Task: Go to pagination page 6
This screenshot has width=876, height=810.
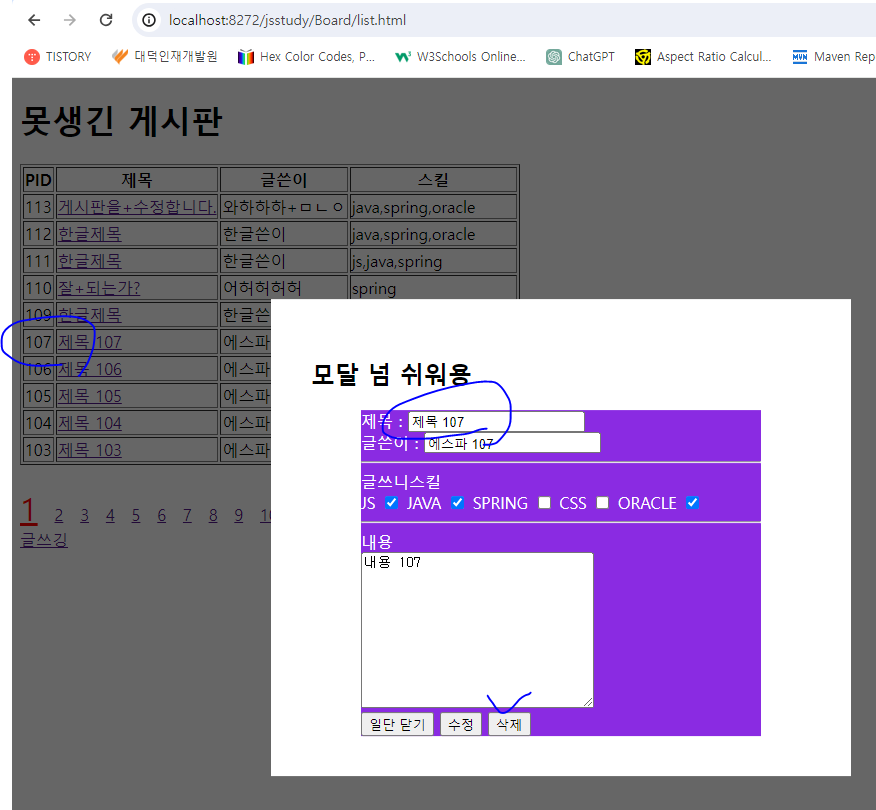Action: click(x=161, y=516)
